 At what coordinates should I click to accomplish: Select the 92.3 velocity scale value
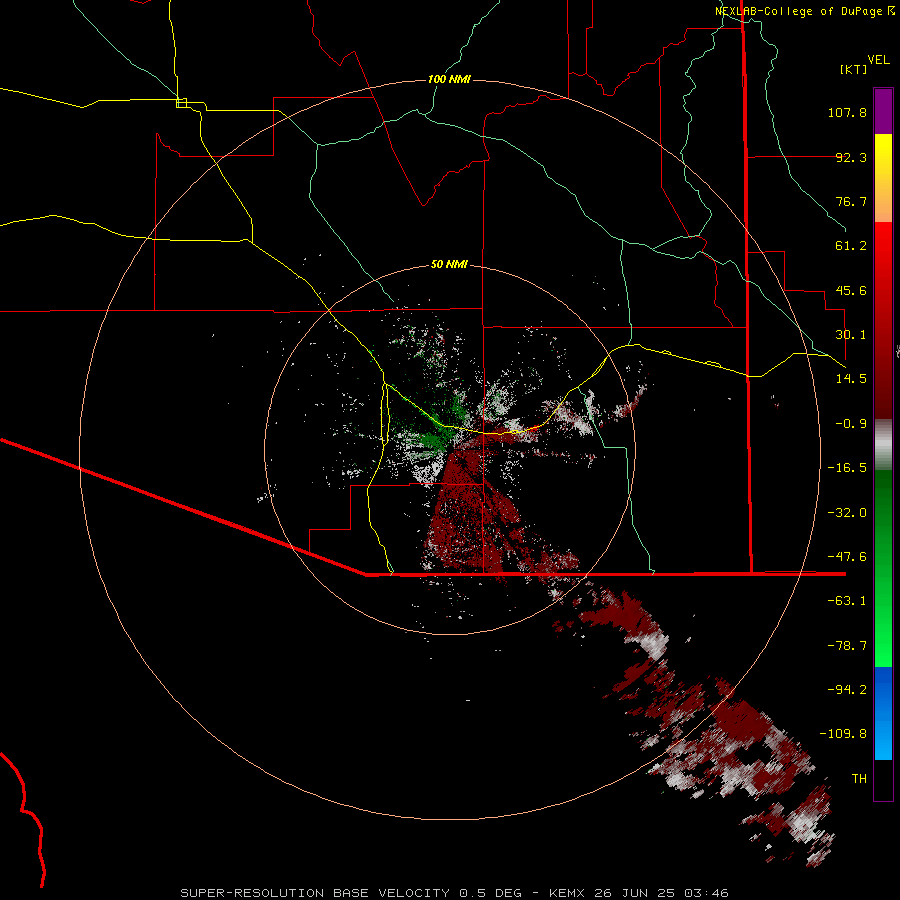[x=851, y=157]
